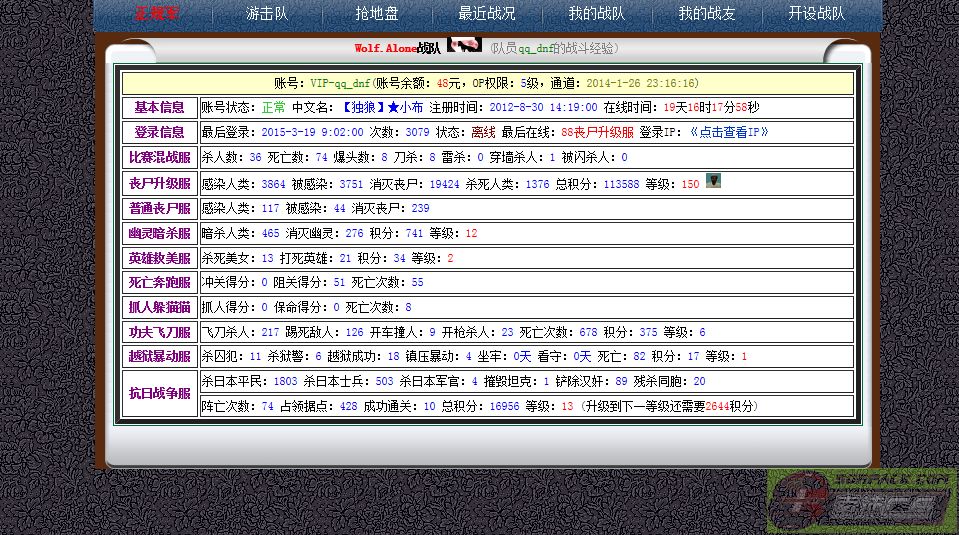Click the 消灭丧尸 value 19424

tap(445, 184)
